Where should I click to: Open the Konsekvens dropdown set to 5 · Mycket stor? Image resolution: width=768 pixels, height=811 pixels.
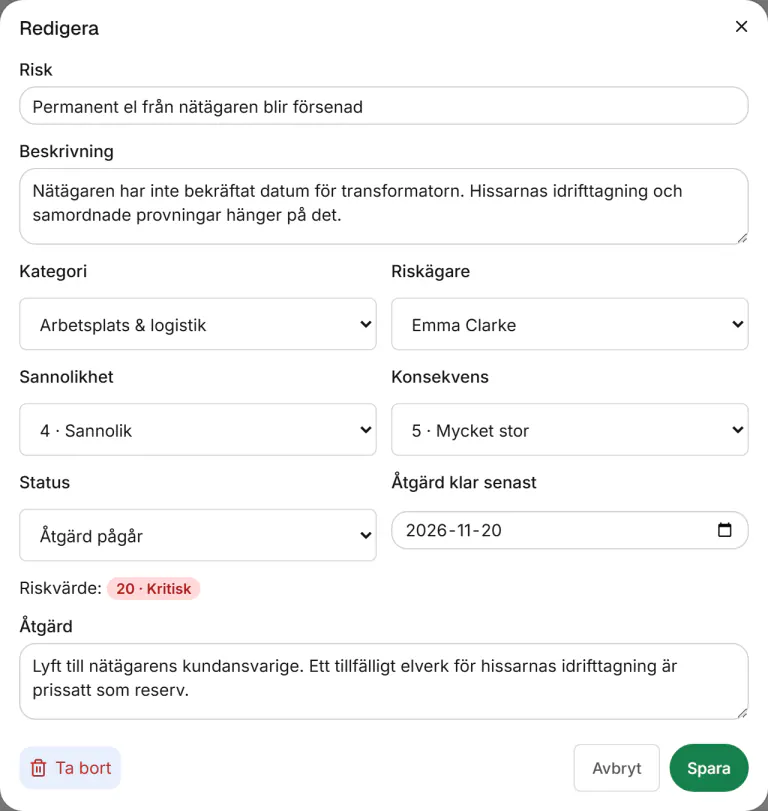(x=569, y=430)
